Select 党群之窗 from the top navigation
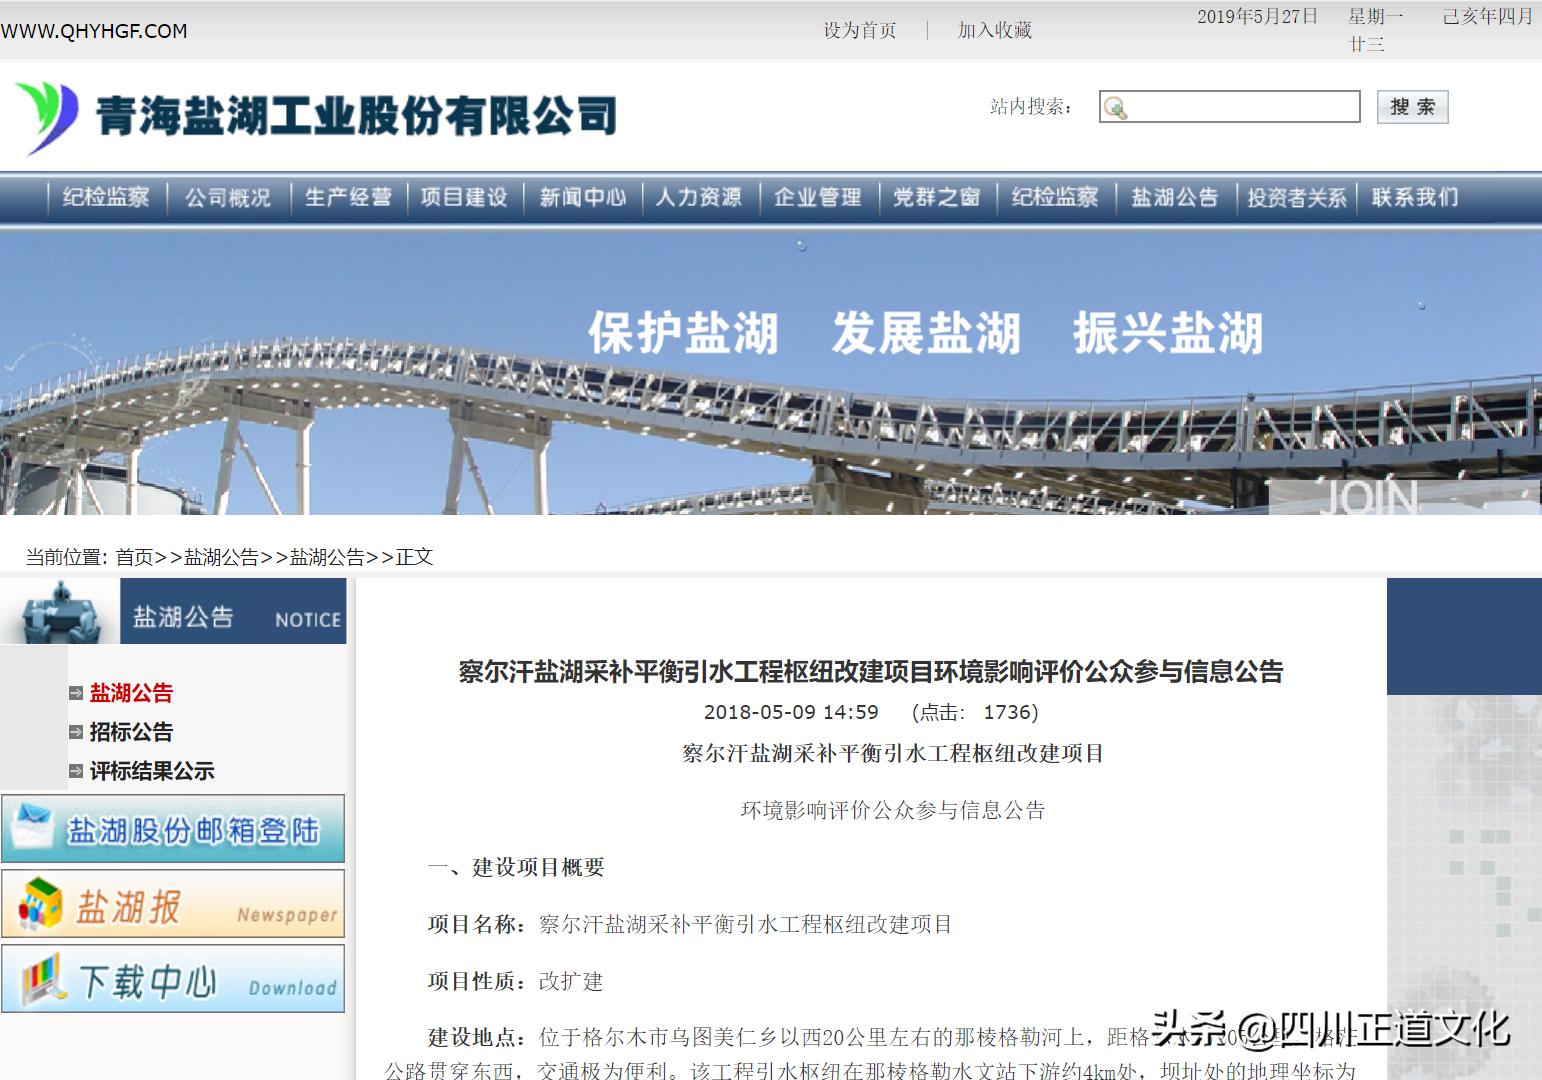This screenshot has width=1542, height=1080. (936, 197)
